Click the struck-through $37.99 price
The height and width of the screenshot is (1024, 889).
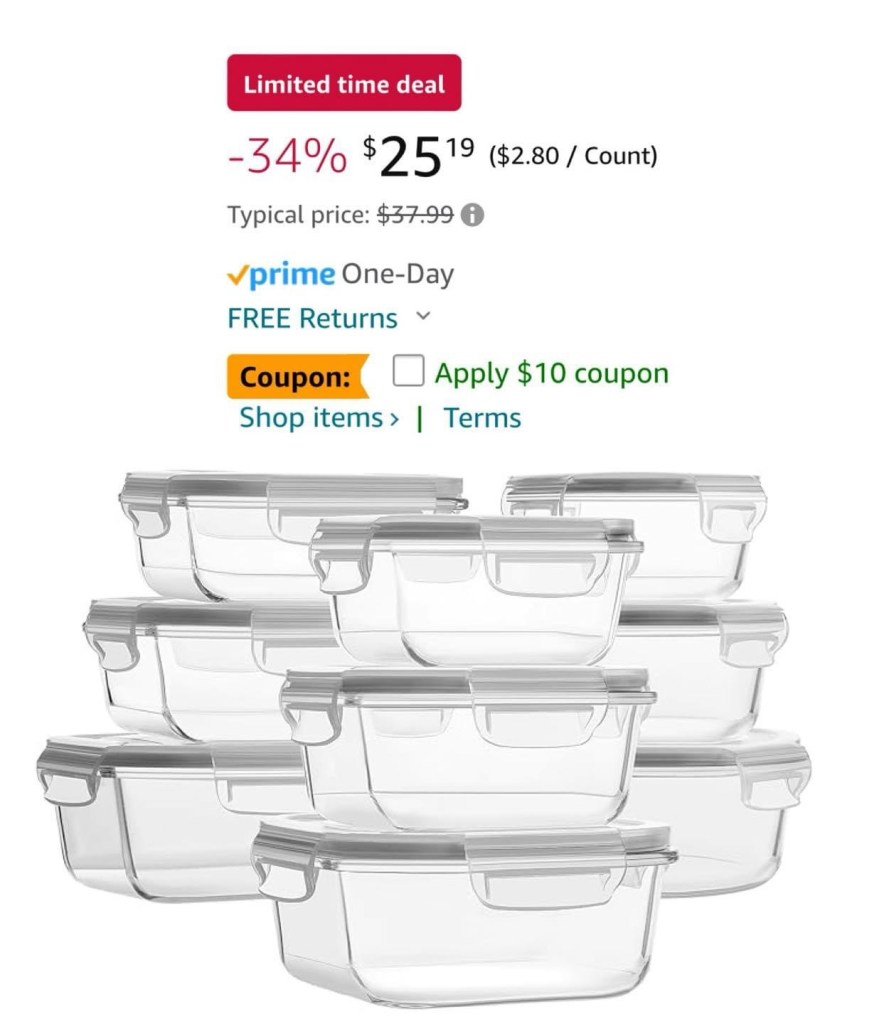[x=415, y=215]
